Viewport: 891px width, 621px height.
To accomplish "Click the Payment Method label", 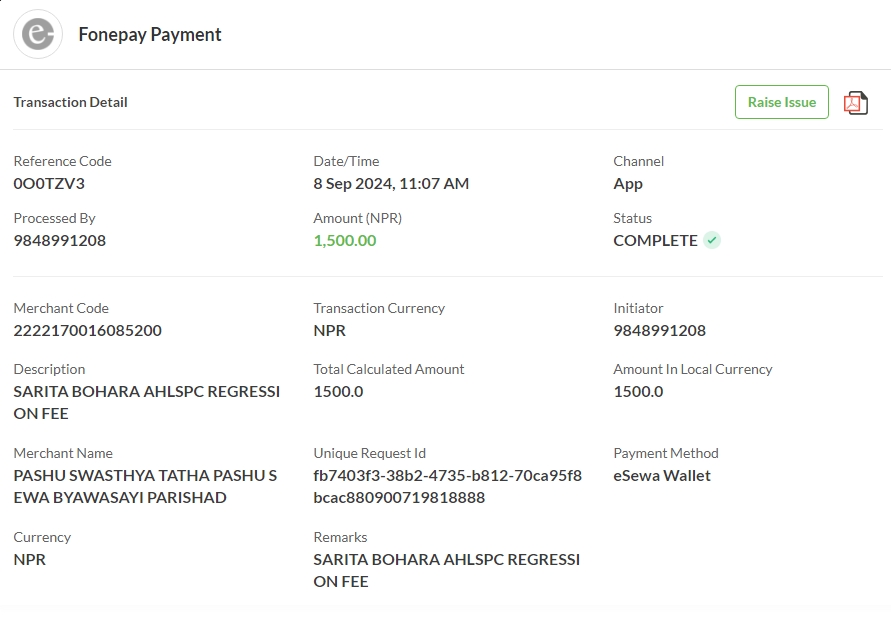I will point(666,453).
